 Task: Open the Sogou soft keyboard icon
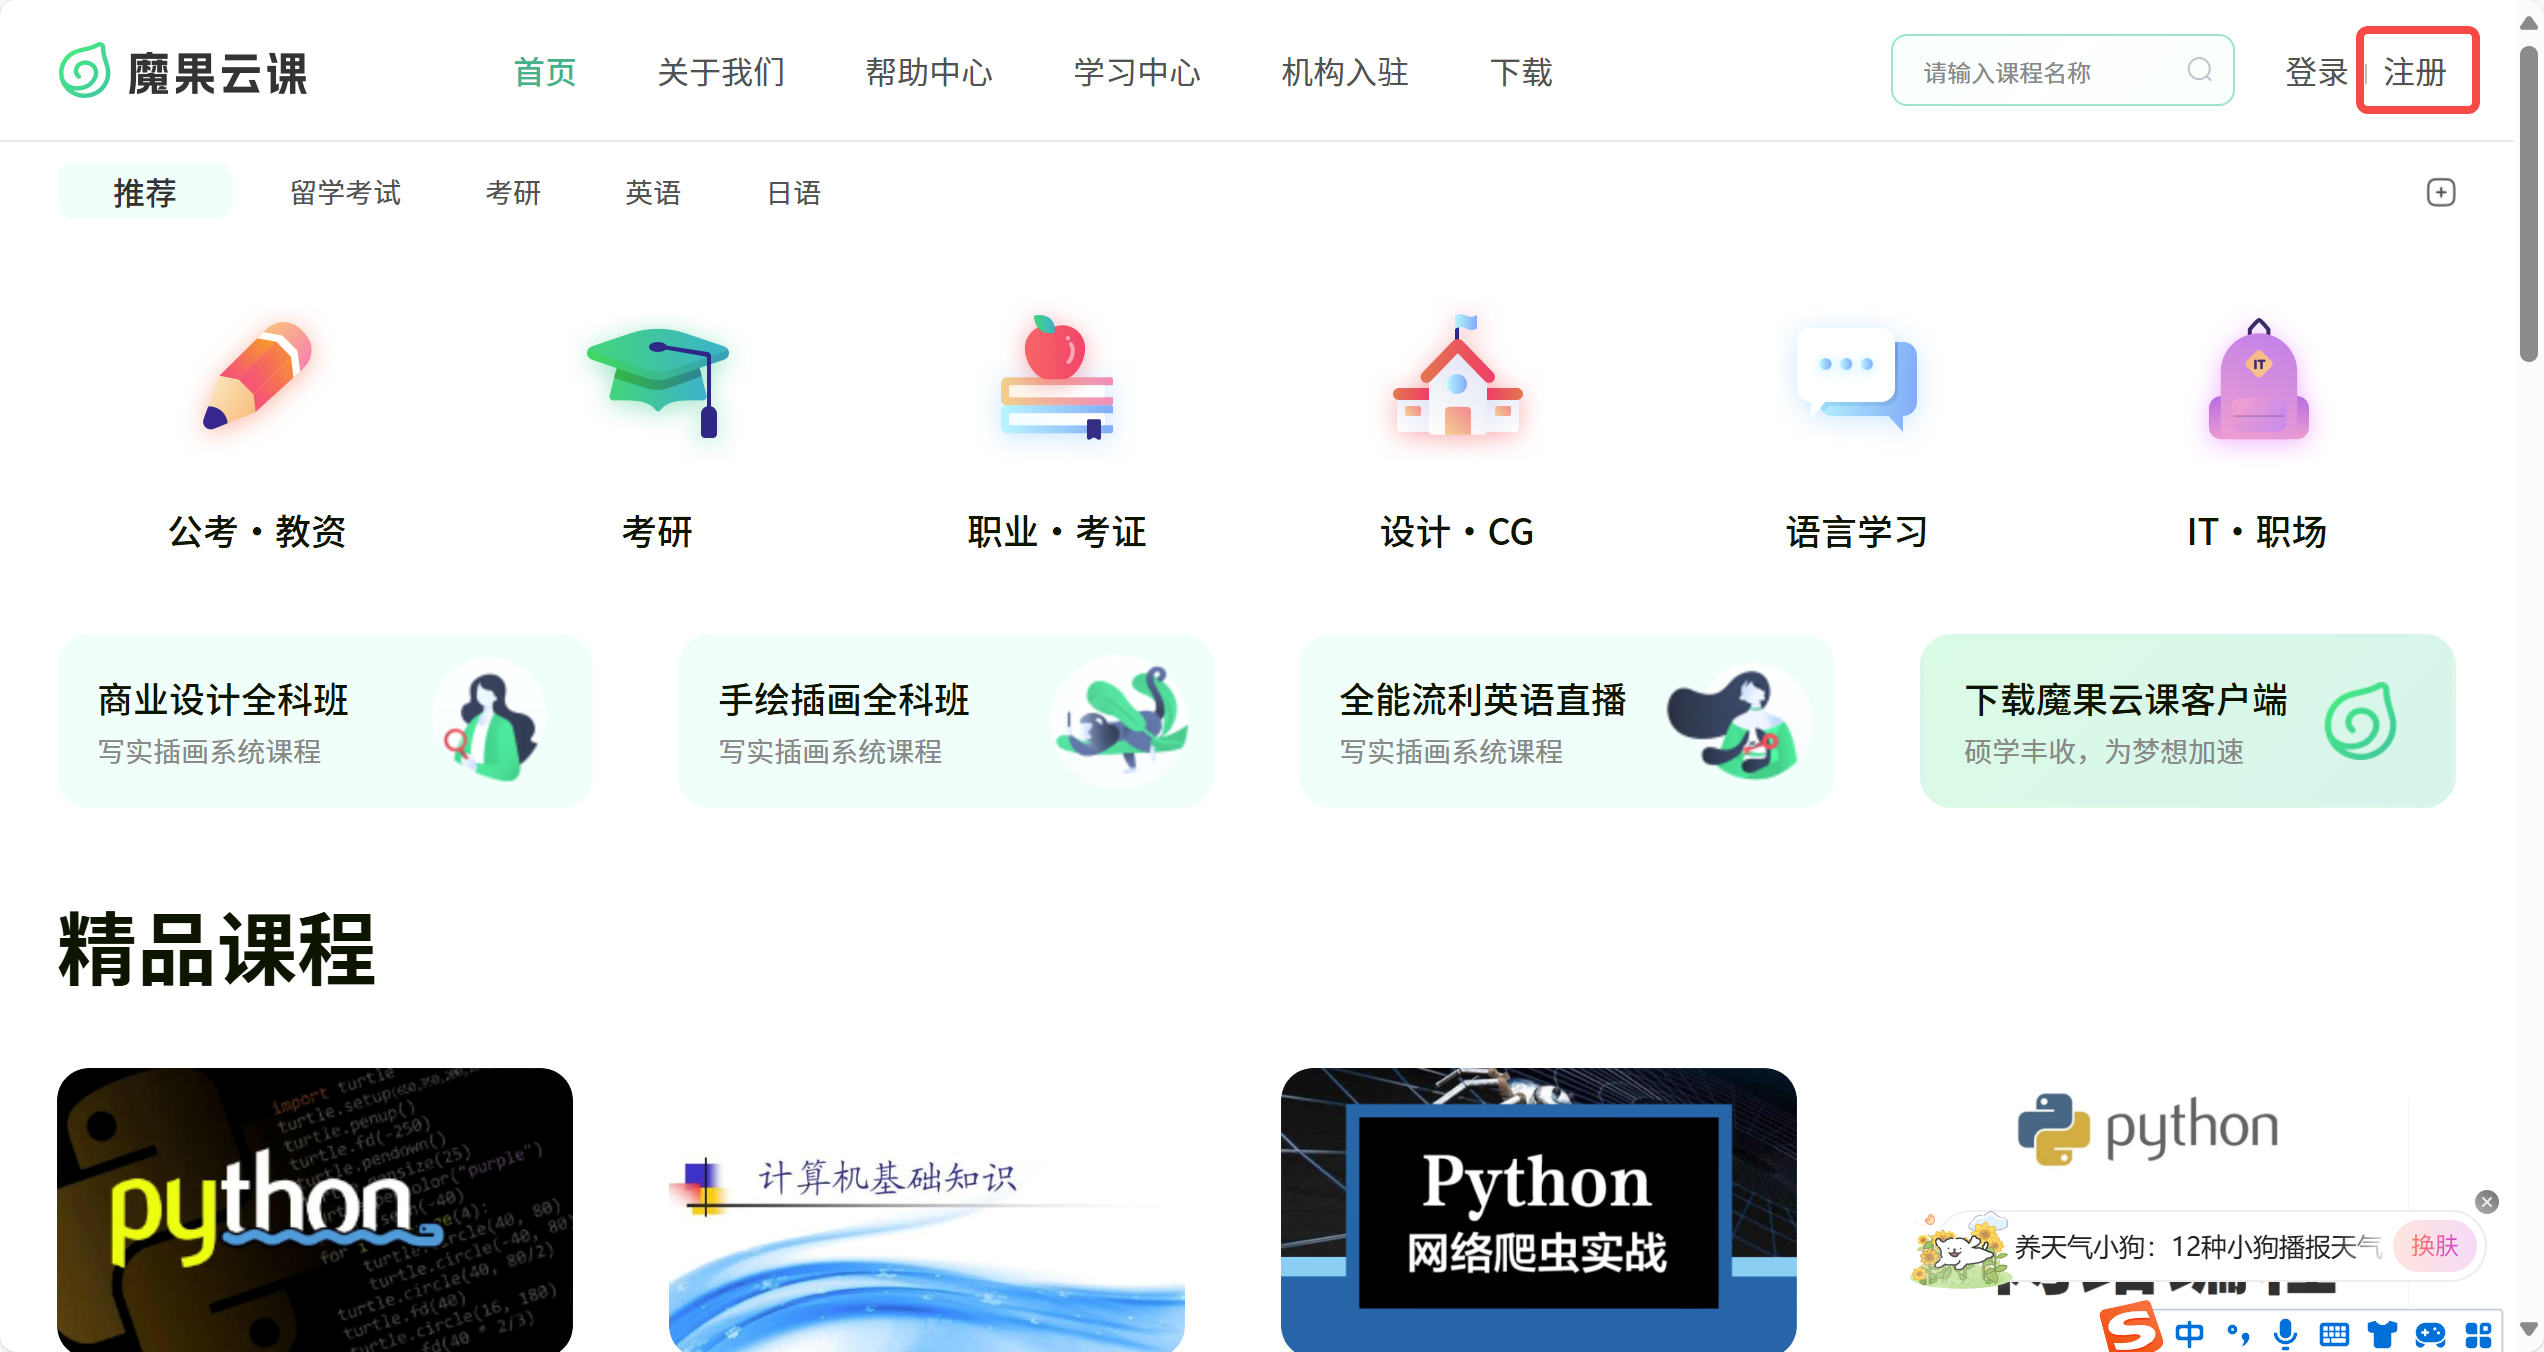pyautogui.click(x=2334, y=1334)
